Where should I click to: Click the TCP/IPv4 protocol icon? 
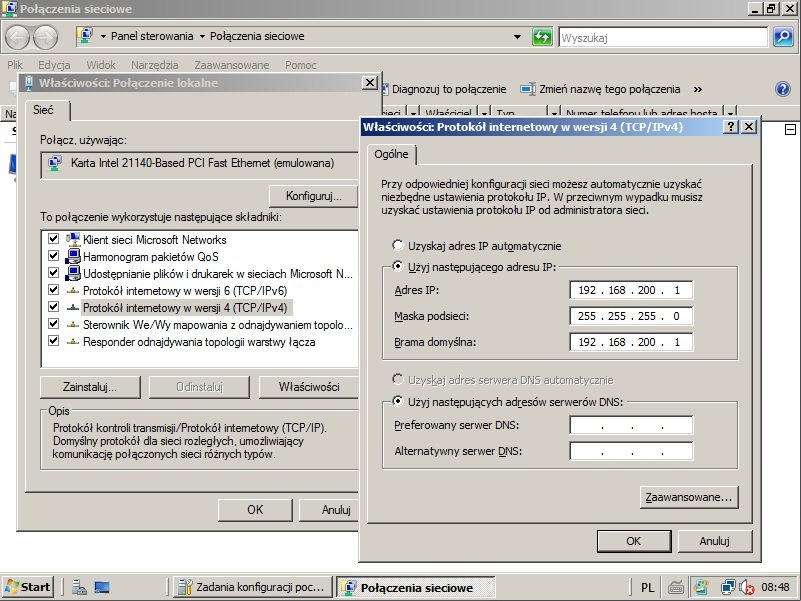73,308
